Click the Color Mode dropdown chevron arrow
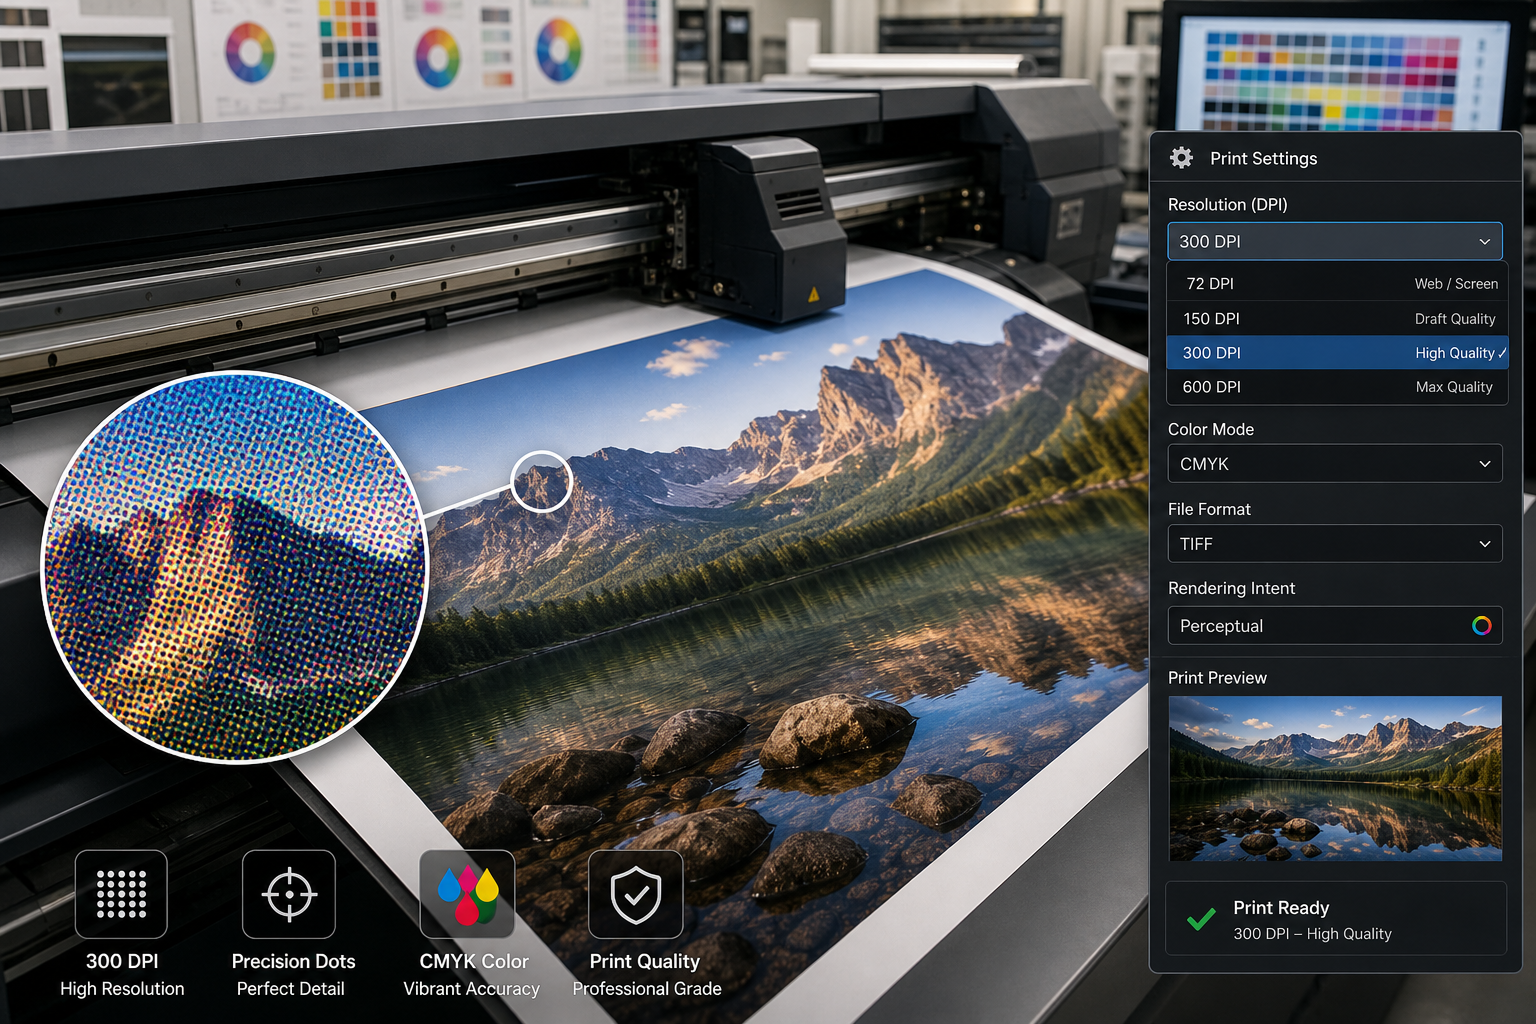The image size is (1536, 1024). pyautogui.click(x=1484, y=464)
